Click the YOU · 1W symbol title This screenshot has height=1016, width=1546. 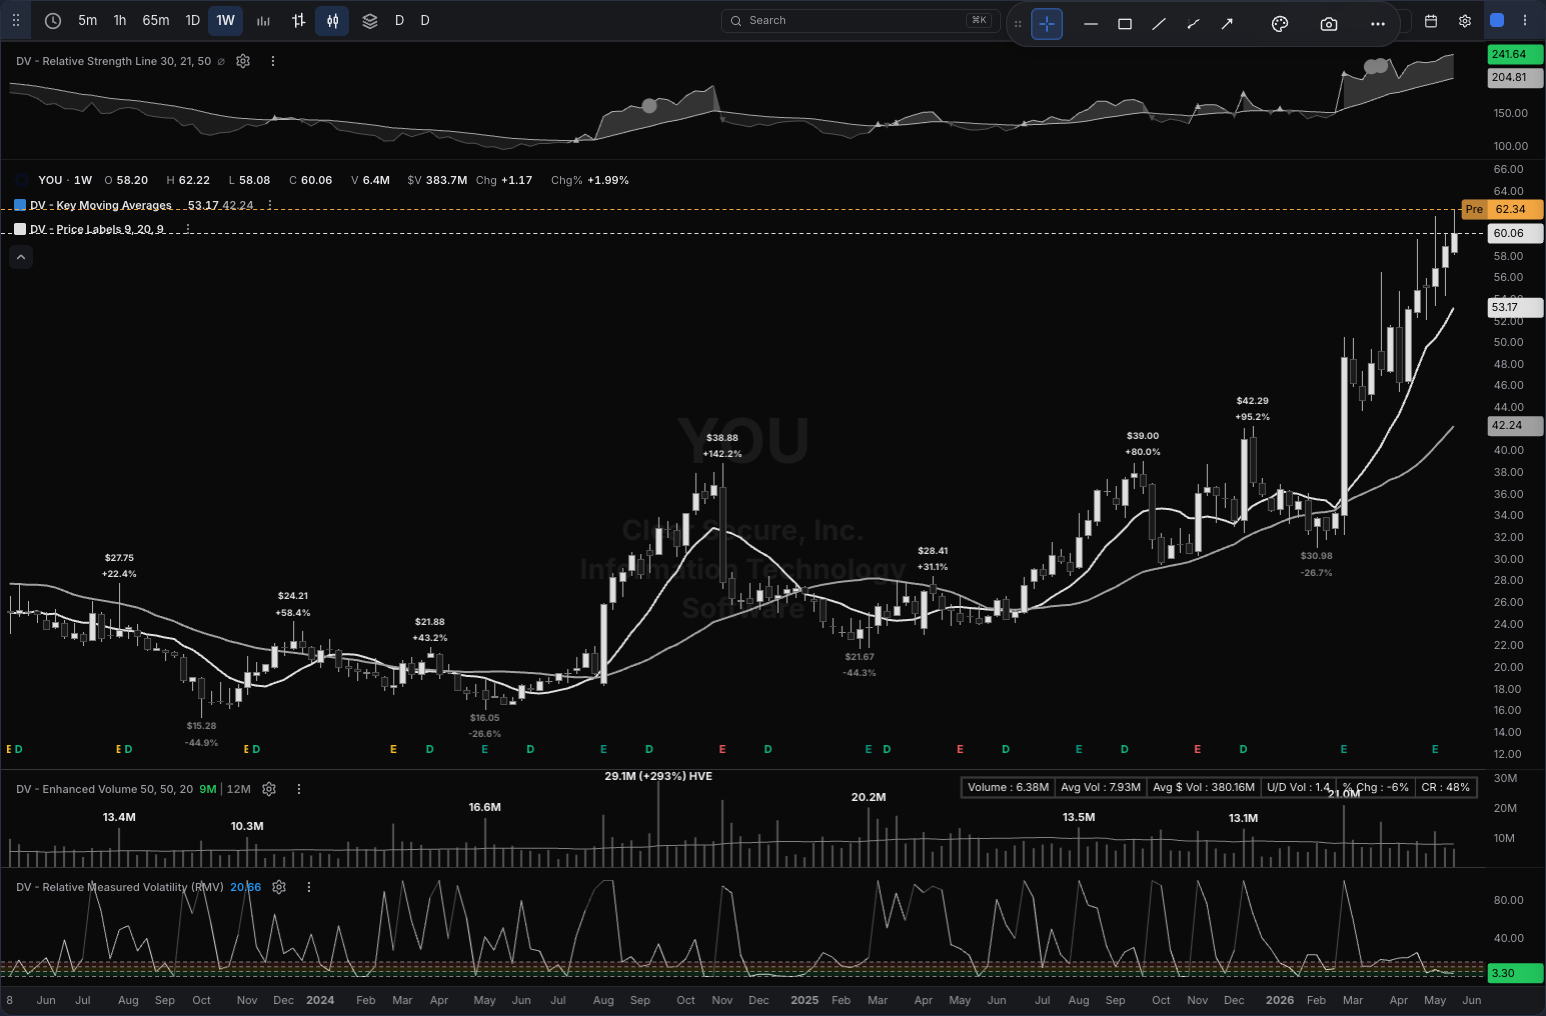(x=65, y=180)
